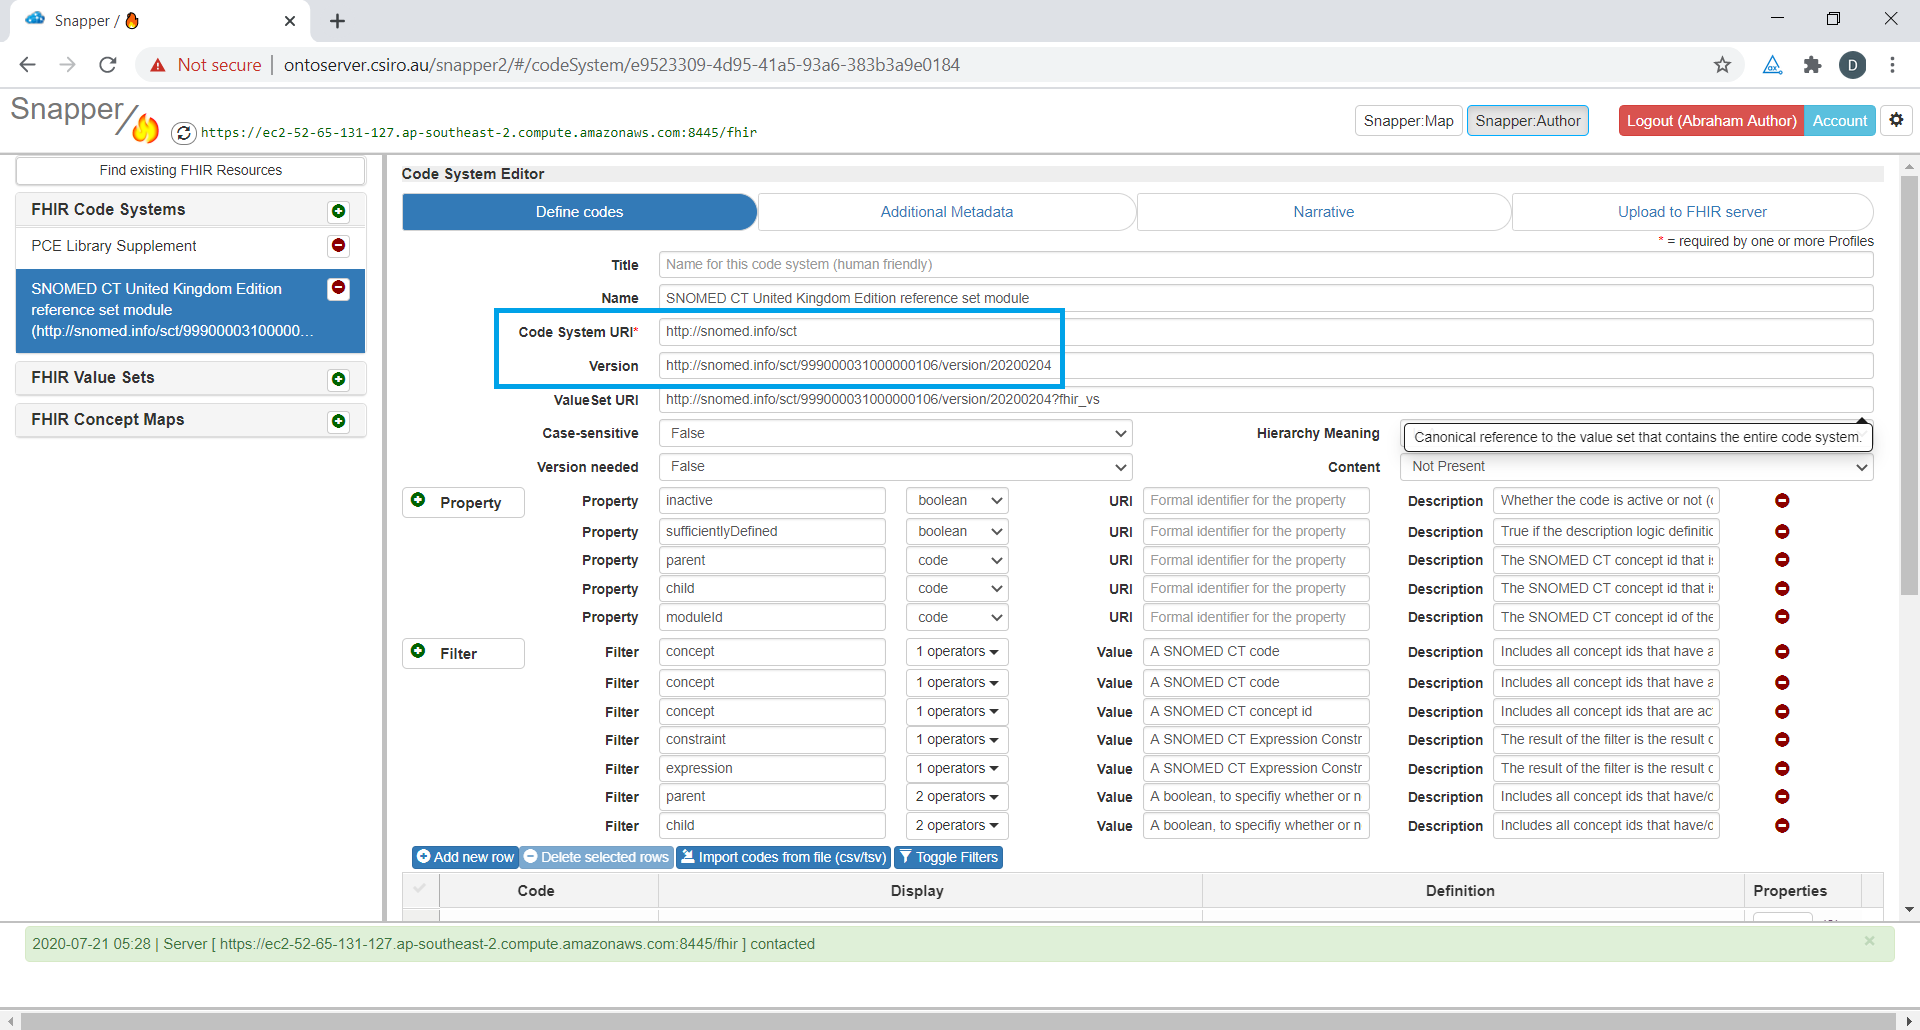The height and width of the screenshot is (1030, 1920).
Task: Switch to Snapper:Author mode
Action: coord(1527,121)
